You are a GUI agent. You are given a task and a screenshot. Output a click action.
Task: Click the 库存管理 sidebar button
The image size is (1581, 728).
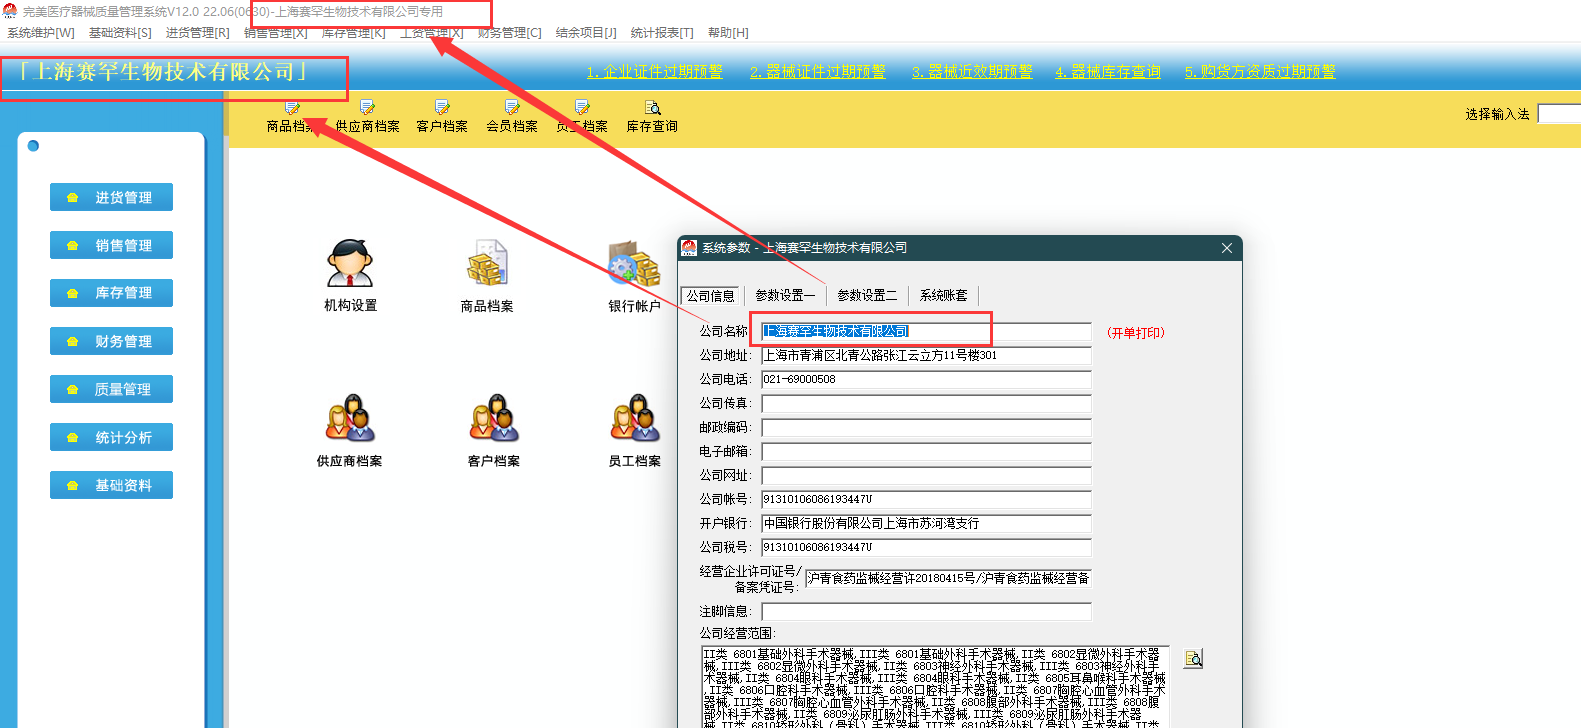111,293
